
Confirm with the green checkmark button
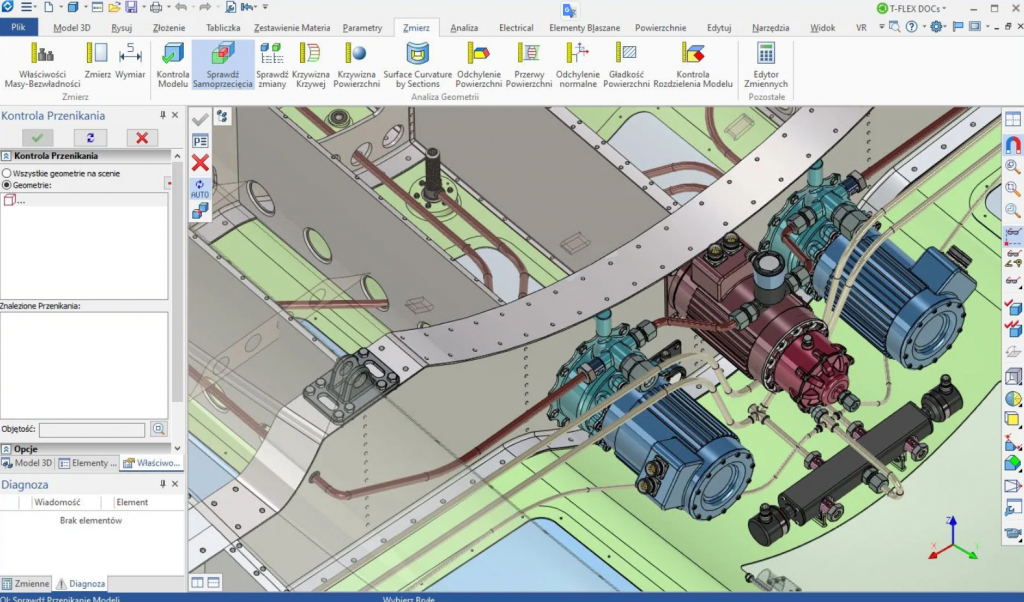coord(37,137)
